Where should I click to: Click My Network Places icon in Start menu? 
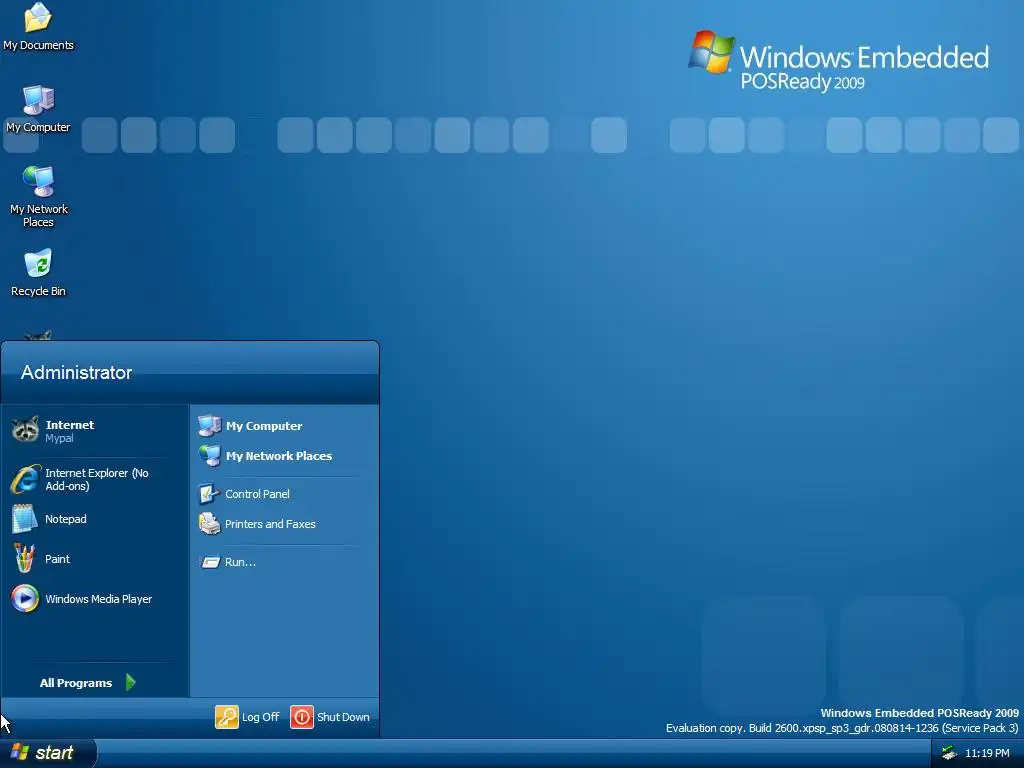(x=210, y=456)
